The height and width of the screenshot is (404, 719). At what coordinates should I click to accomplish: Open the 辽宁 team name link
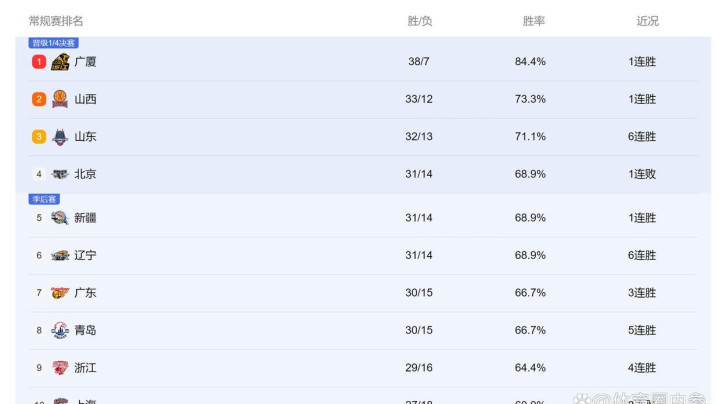click(85, 256)
